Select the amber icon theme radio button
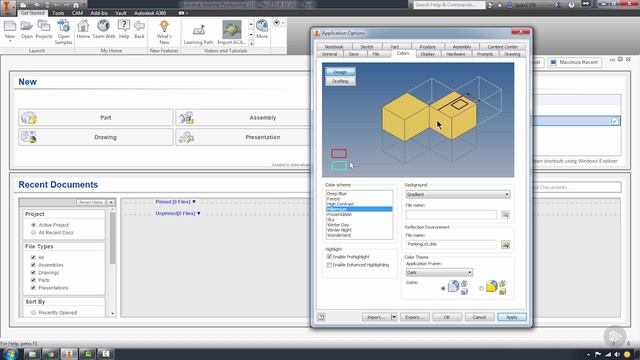640x360 pixels. click(x=481, y=289)
